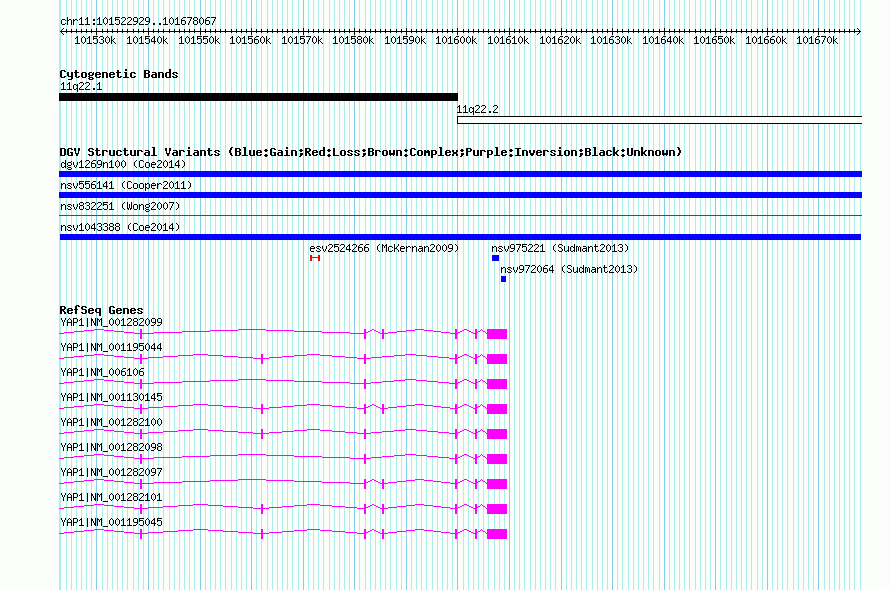
Task: Click the blue gain bar under dgv1269n100
Action: click(460, 174)
